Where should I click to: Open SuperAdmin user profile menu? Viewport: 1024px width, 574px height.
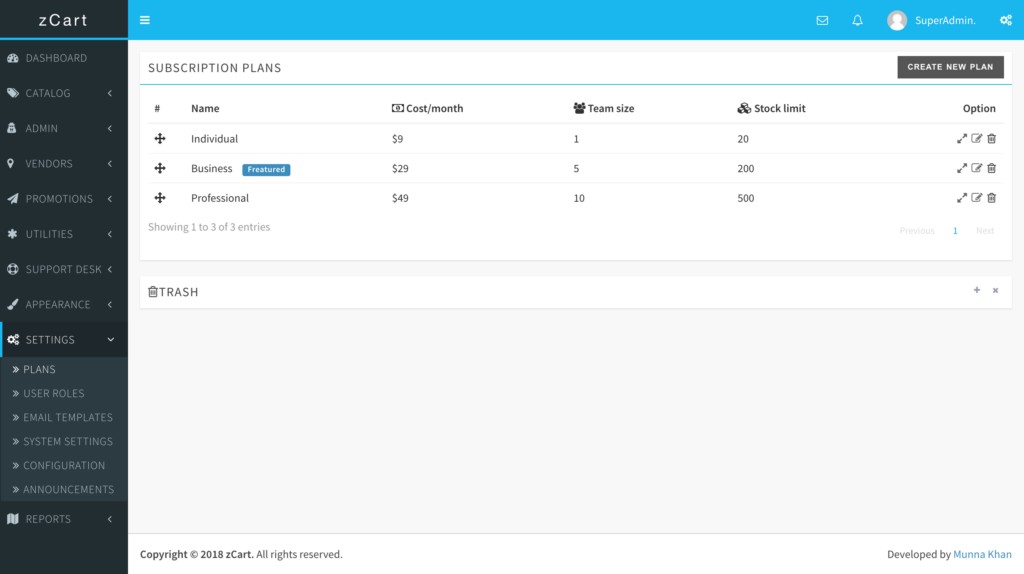[930, 20]
